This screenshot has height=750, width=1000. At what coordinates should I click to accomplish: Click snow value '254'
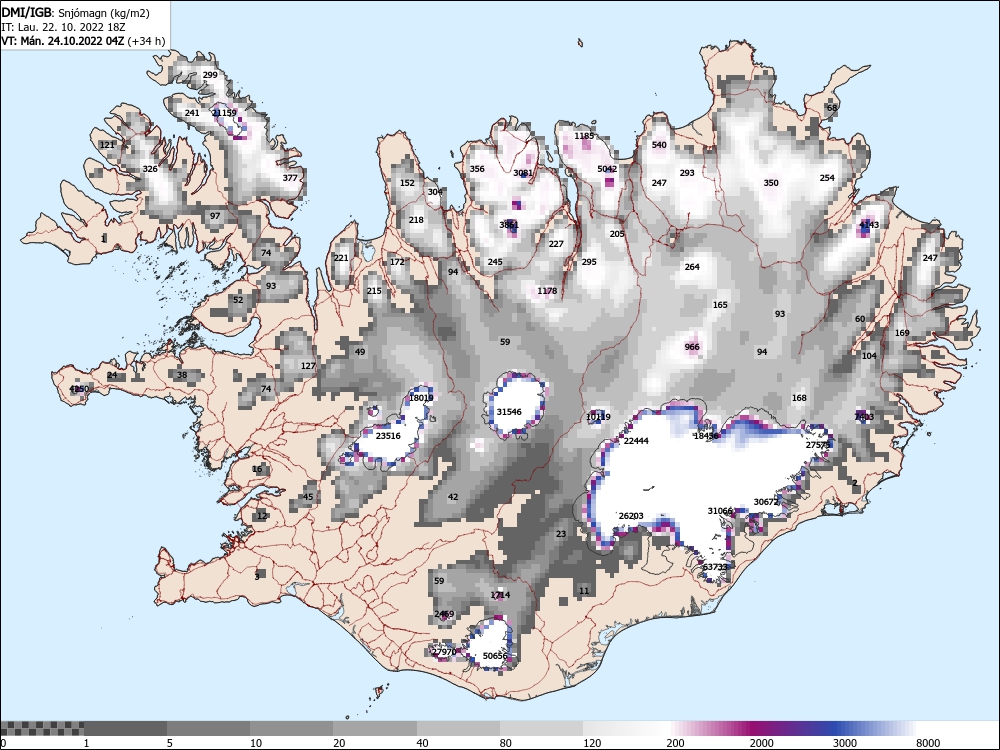tap(827, 178)
